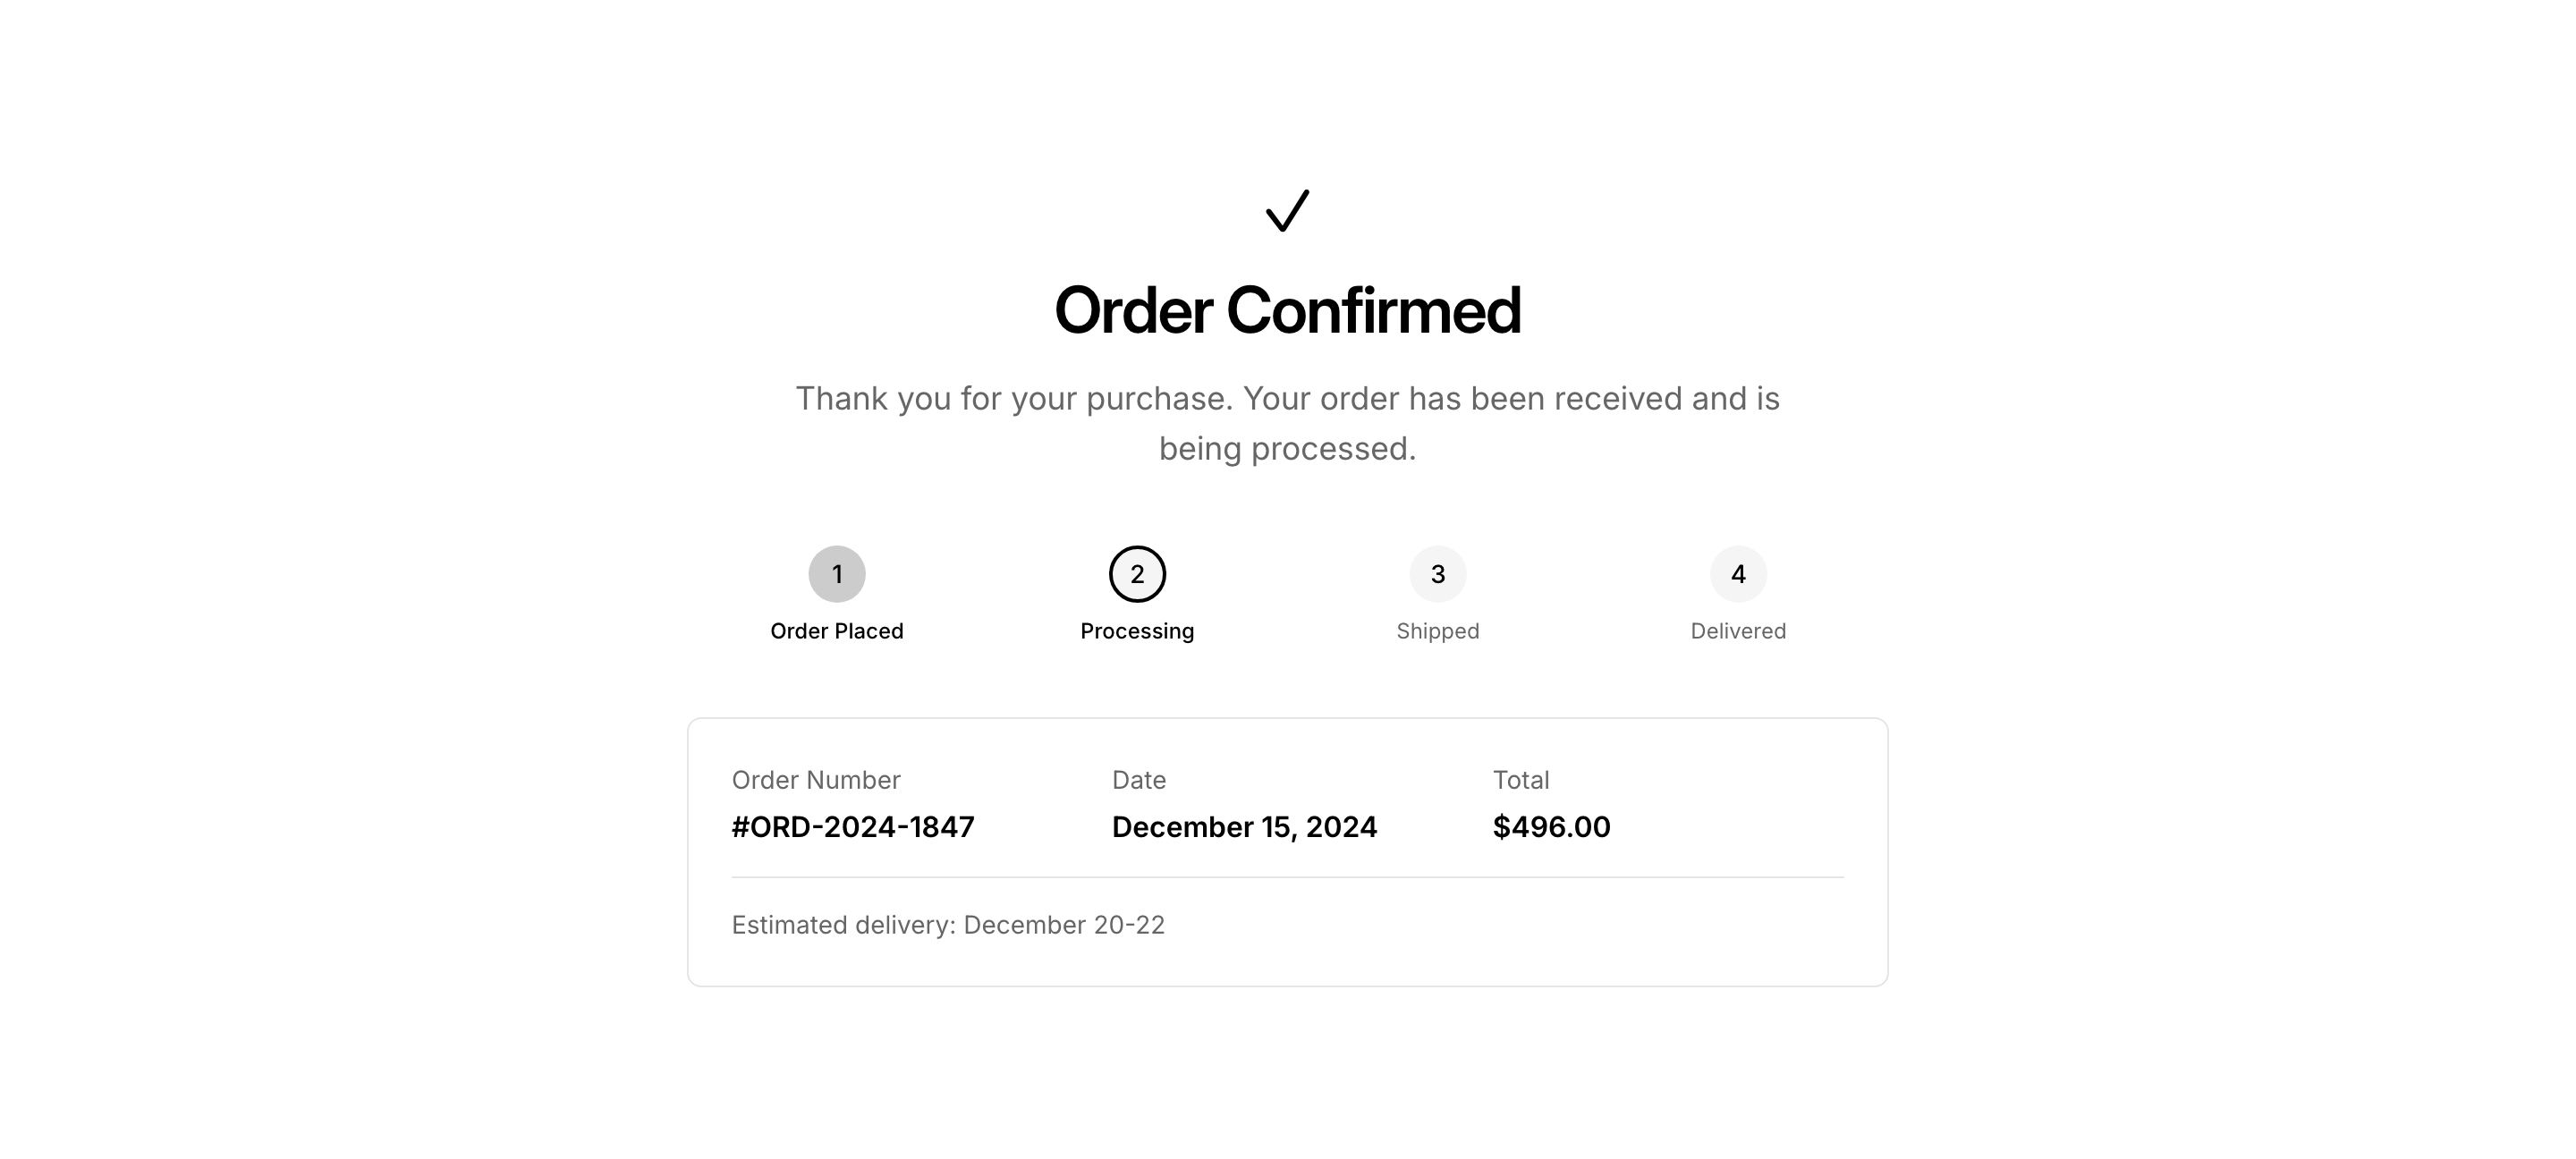Screen dimensions: 2576x1159
Task: Click the "Order Number" field label
Action: 816,780
